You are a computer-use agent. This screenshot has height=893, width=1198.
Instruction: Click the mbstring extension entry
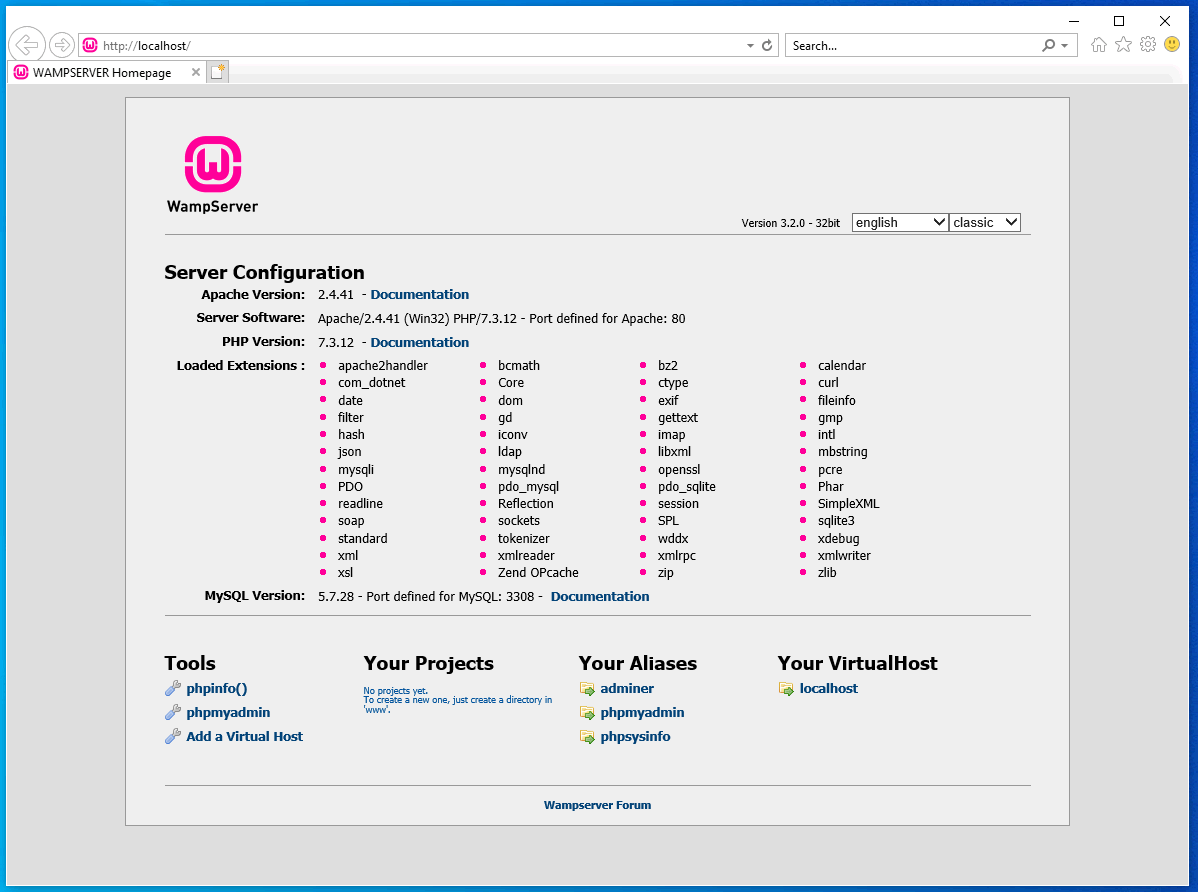click(x=842, y=452)
